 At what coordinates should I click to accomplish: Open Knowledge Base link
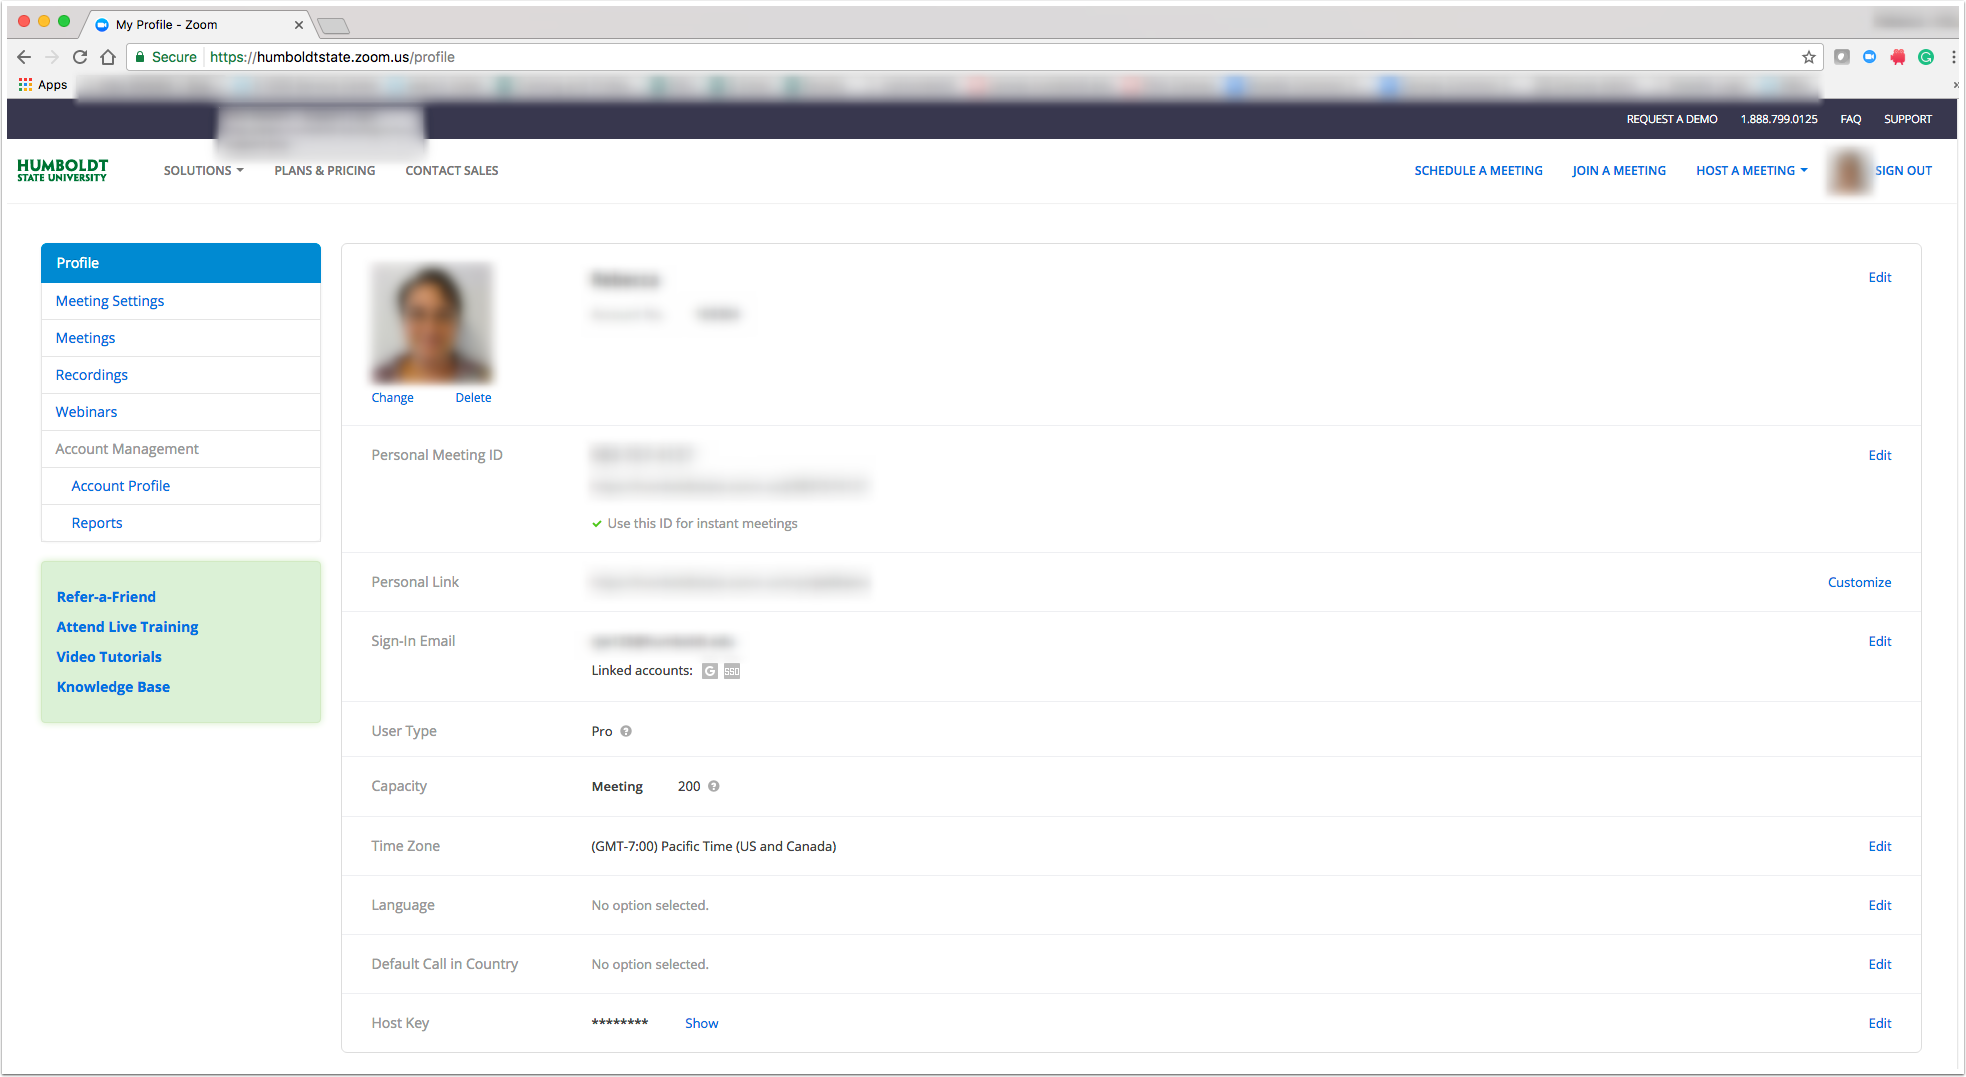[113, 687]
